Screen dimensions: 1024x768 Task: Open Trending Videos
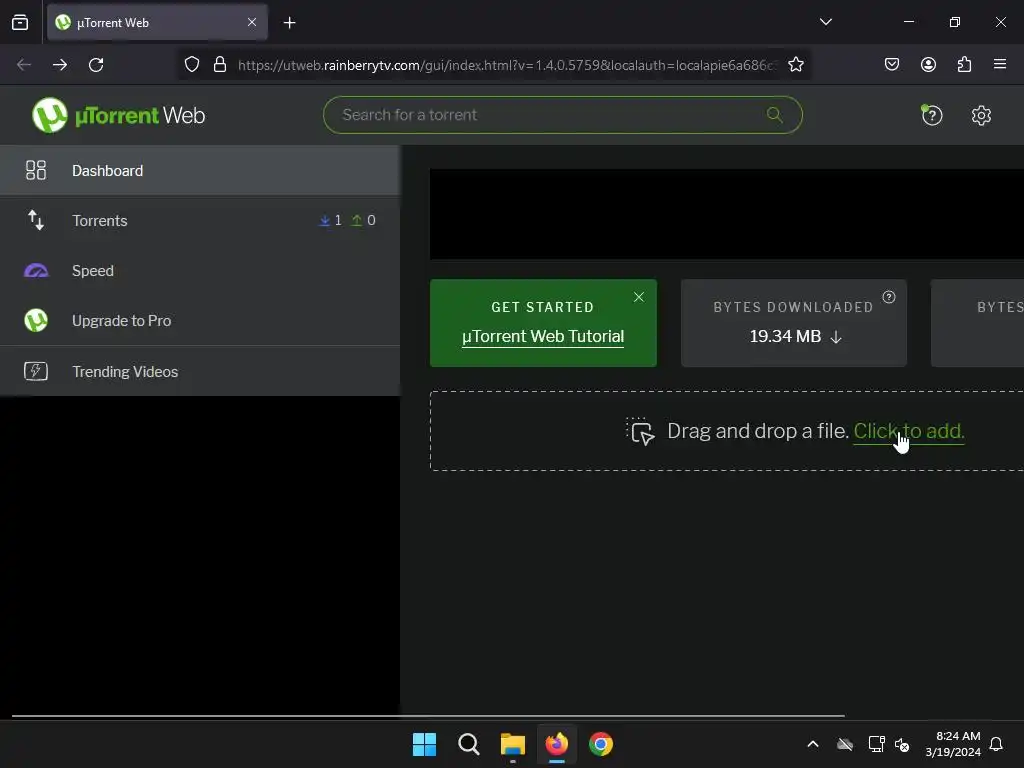200,371
